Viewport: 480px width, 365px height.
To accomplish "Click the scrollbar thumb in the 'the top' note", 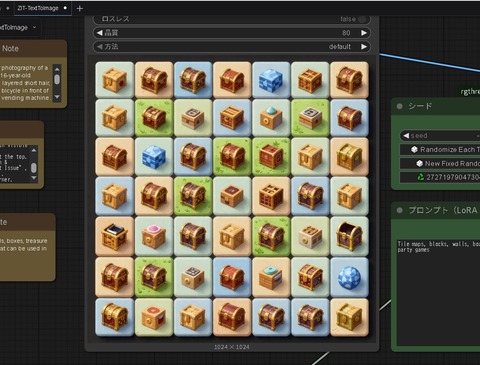I will click(x=34, y=168).
